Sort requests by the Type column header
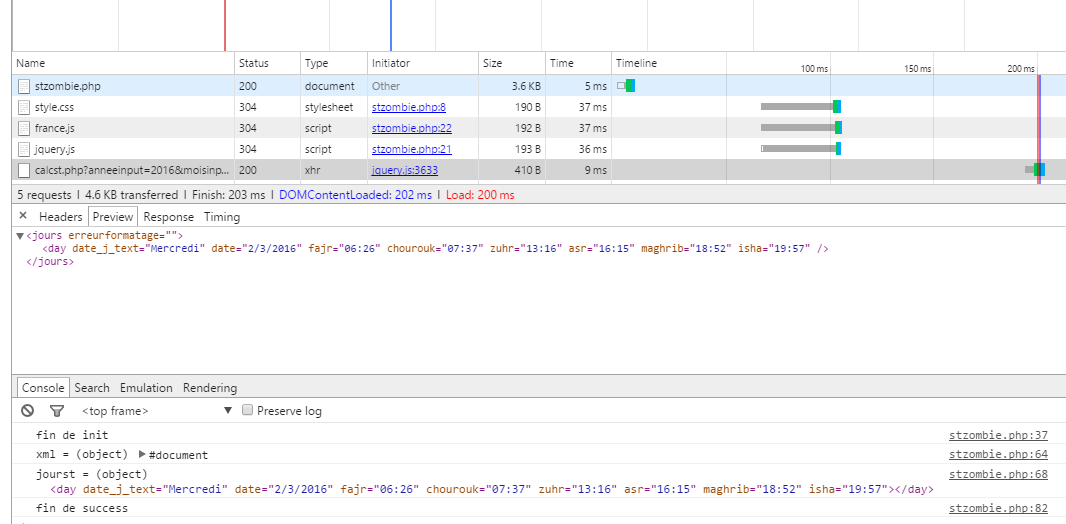This screenshot has height=524, width=1066. [334, 63]
